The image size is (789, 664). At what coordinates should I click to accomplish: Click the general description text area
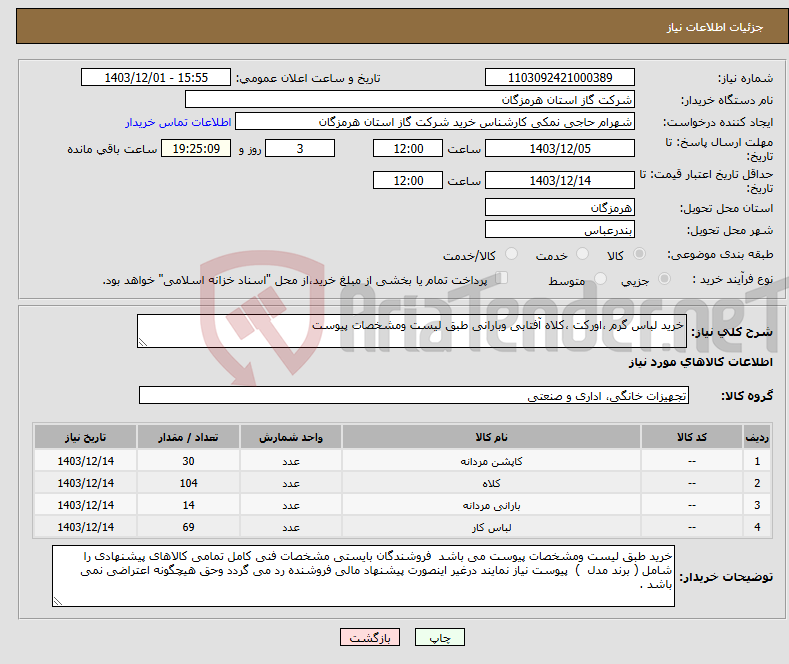click(x=412, y=331)
